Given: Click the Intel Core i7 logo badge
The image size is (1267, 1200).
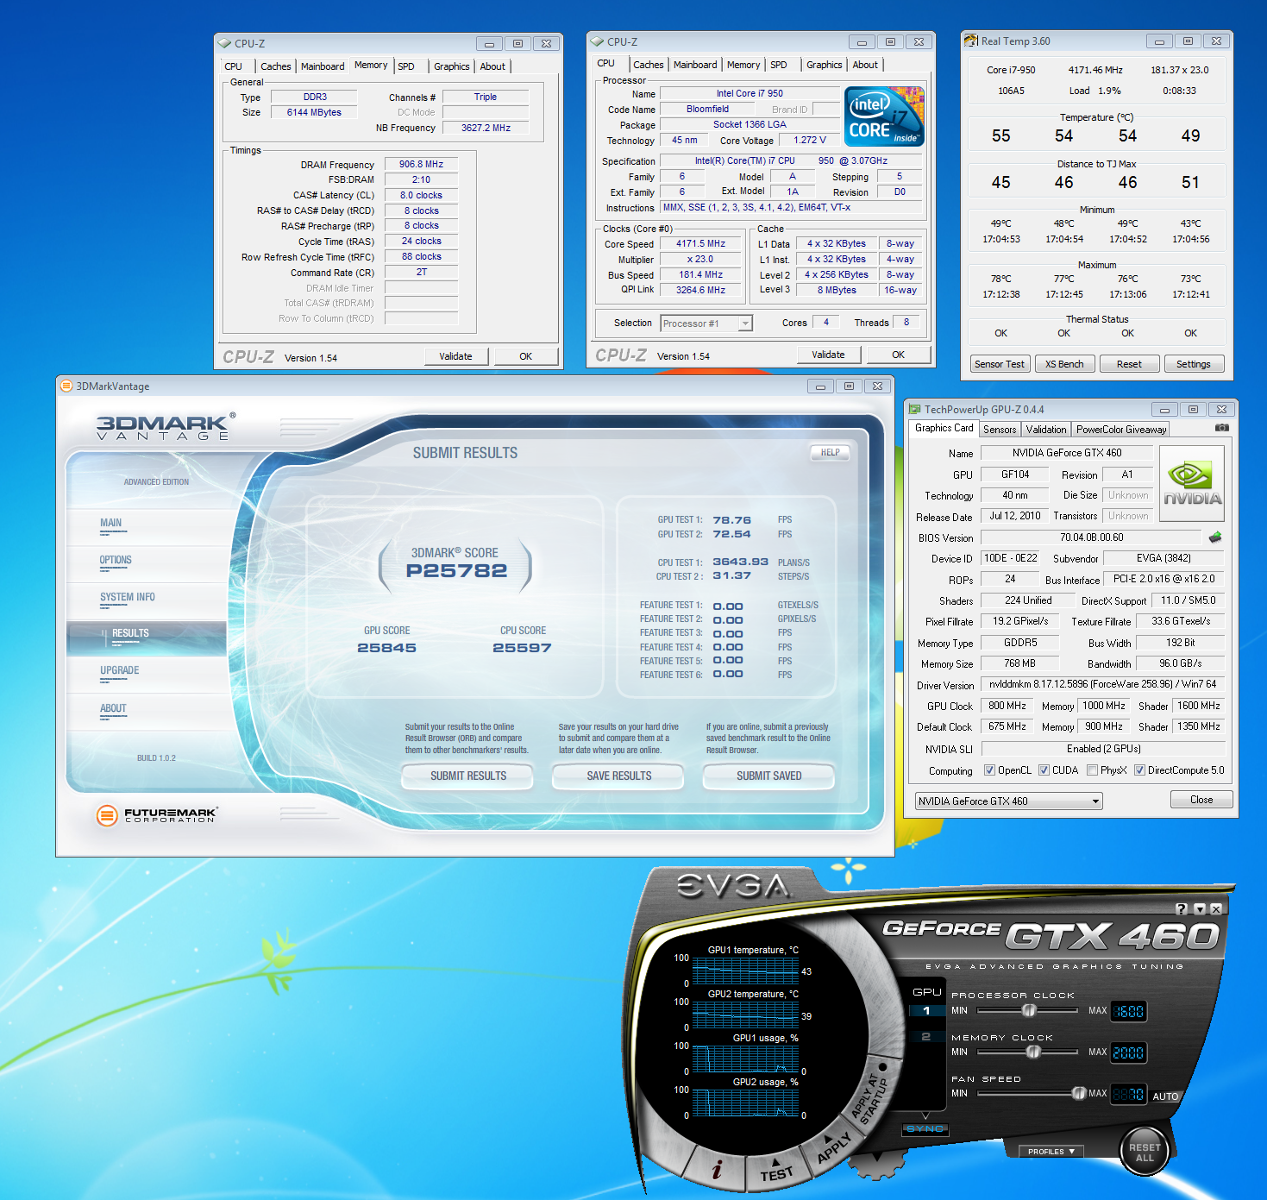Looking at the screenshot, I should [x=884, y=116].
